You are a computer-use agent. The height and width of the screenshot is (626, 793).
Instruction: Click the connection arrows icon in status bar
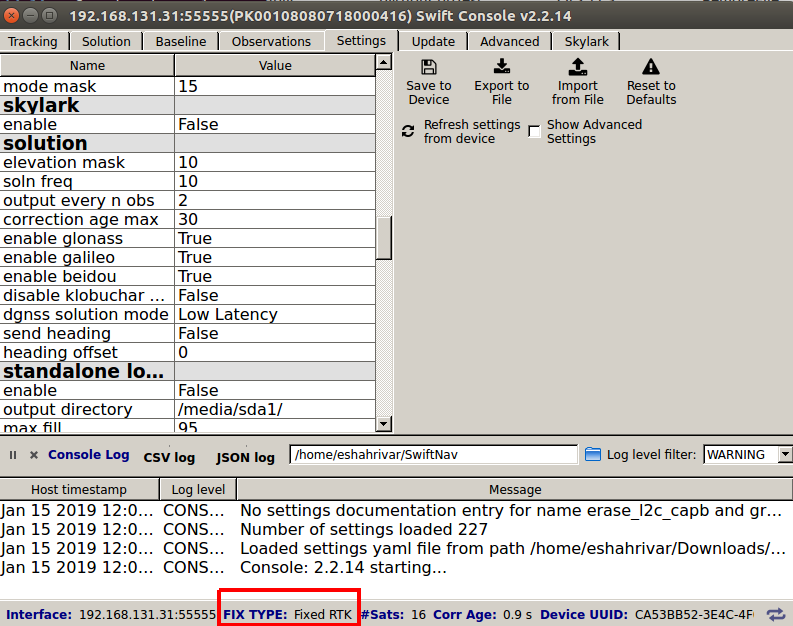[775, 614]
